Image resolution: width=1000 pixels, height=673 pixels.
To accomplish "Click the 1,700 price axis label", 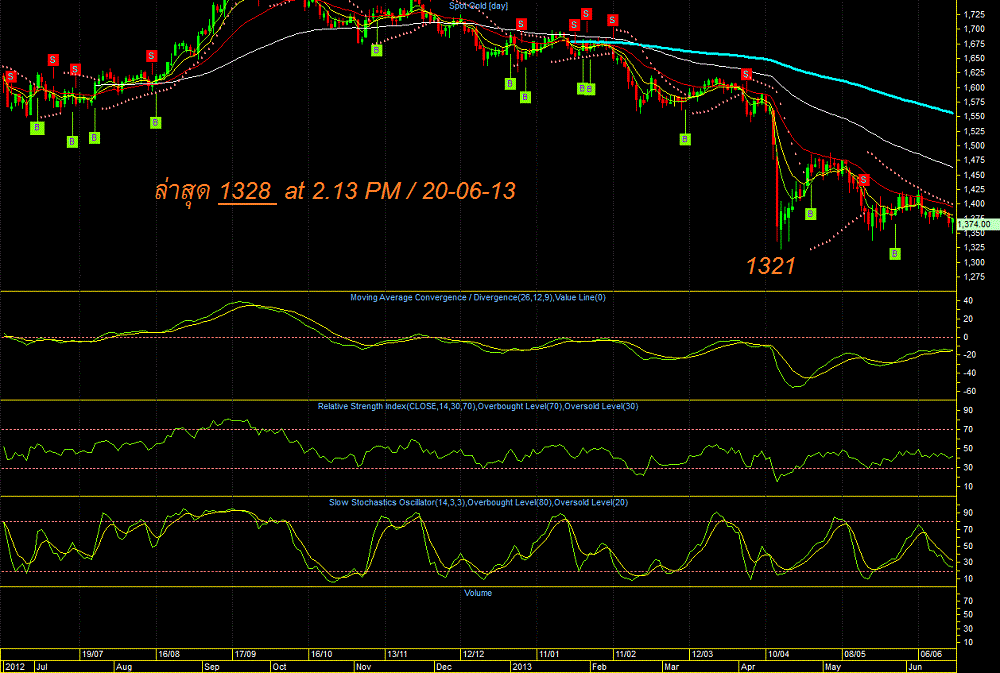I will 974,29.
